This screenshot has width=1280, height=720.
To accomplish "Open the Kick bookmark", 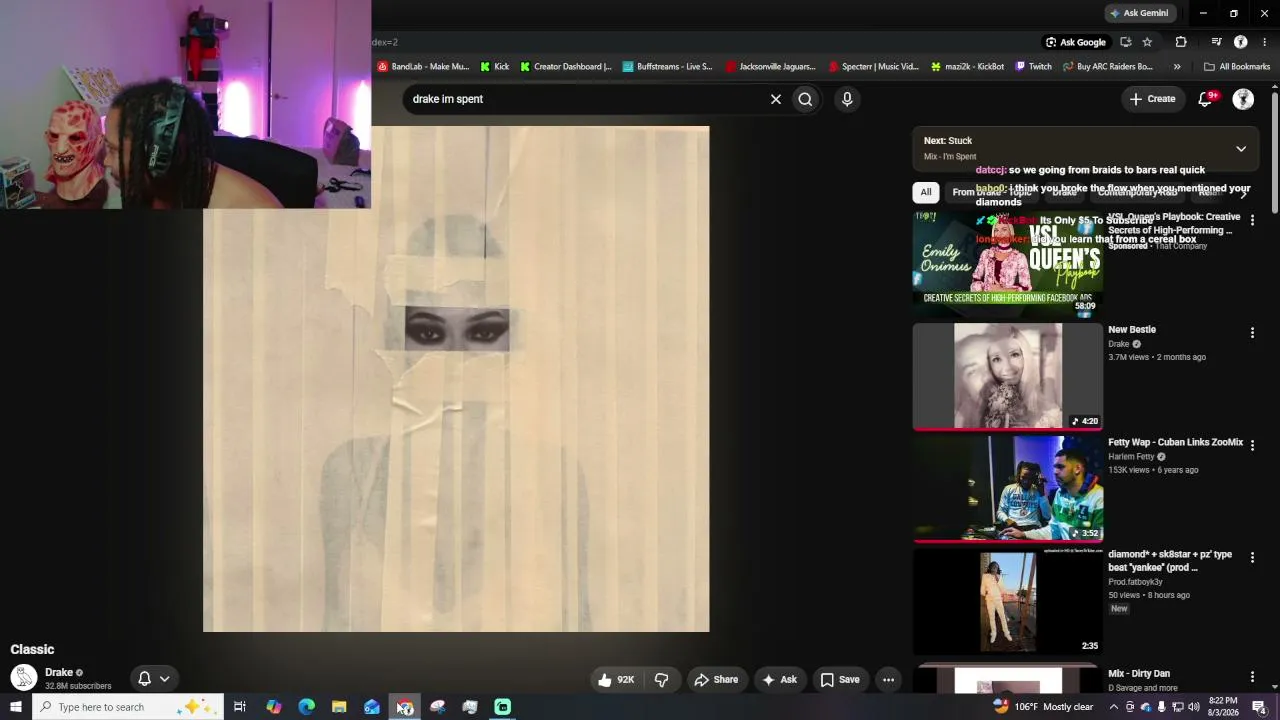I will click(x=495, y=67).
